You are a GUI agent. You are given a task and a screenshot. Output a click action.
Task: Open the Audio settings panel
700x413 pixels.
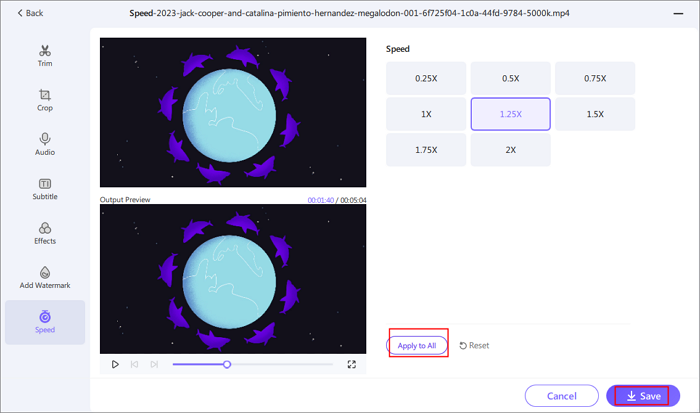[45, 145]
